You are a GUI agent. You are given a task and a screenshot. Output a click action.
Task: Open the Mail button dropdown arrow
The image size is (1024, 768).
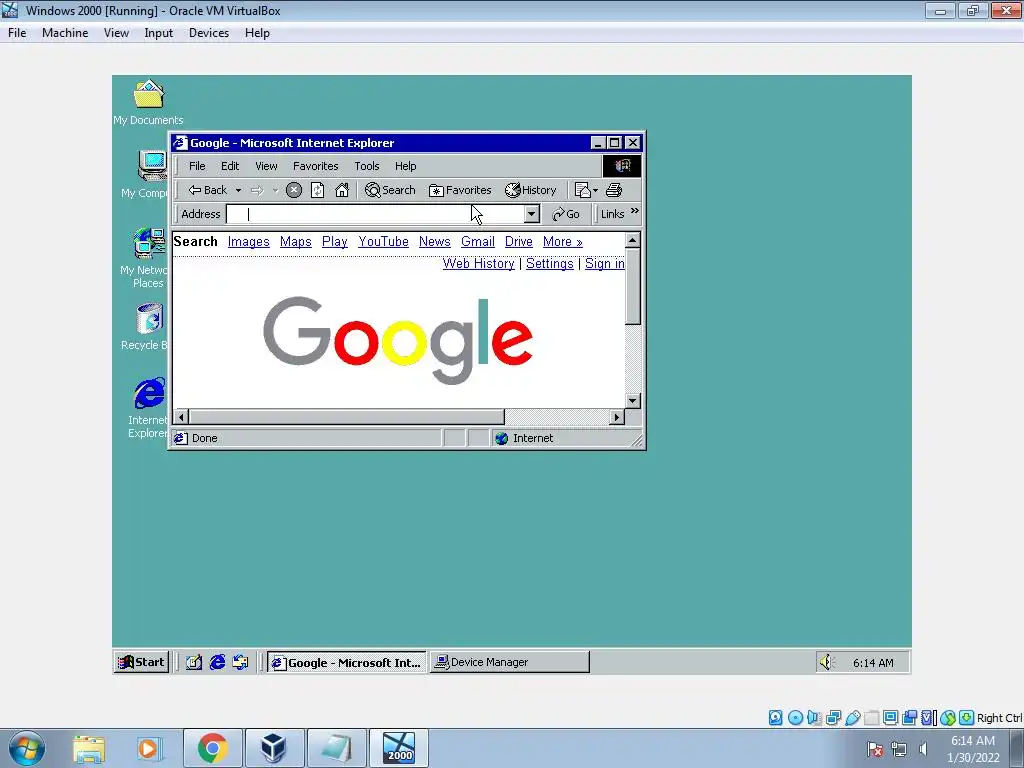tap(596, 191)
